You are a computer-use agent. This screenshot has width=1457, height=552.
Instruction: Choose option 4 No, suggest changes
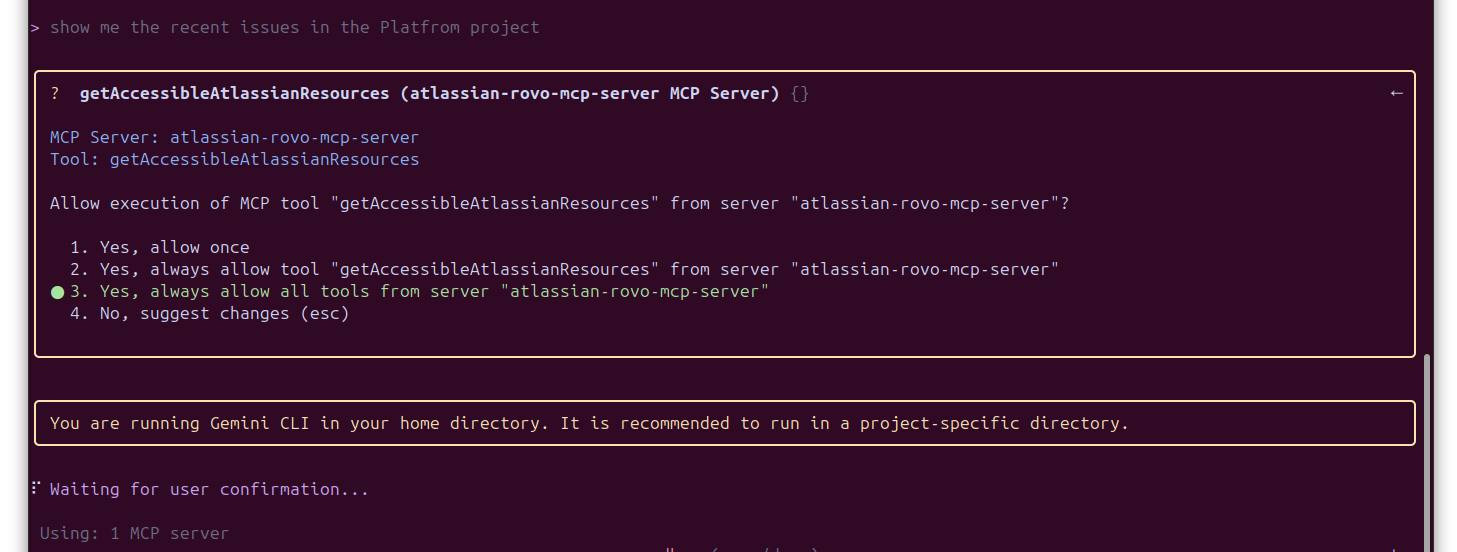pos(209,313)
